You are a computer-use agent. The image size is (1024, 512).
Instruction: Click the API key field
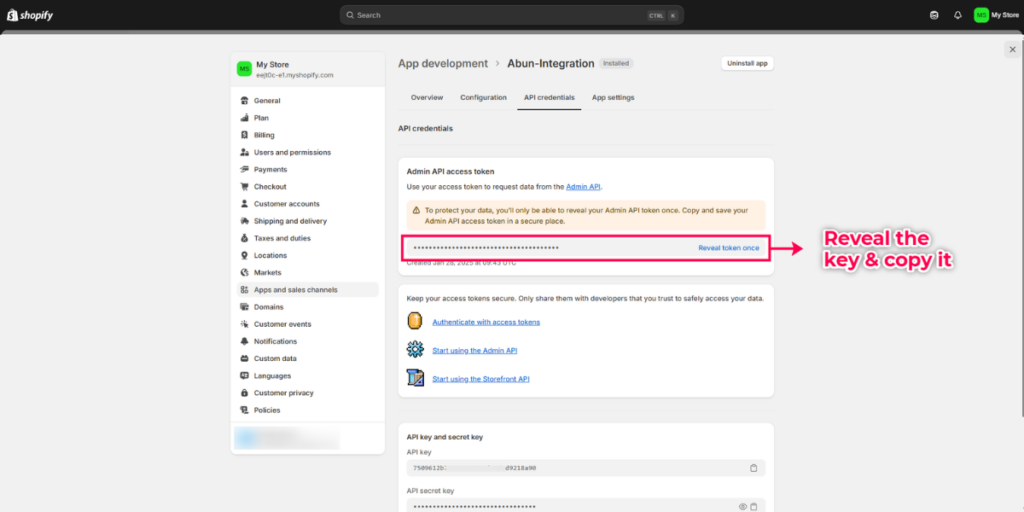tap(586, 468)
